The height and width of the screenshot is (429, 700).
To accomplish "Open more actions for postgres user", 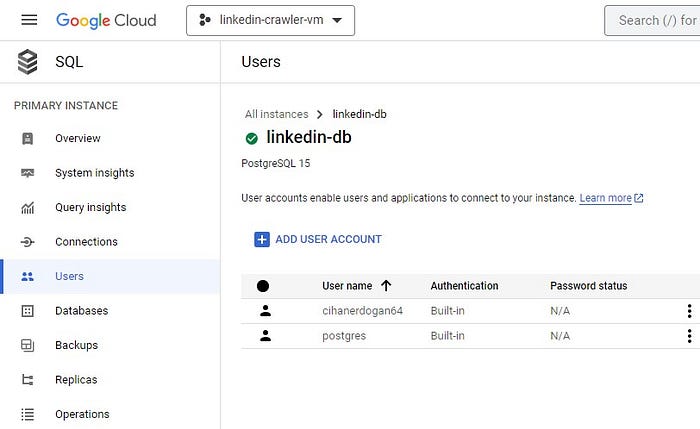I will pyautogui.click(x=689, y=336).
